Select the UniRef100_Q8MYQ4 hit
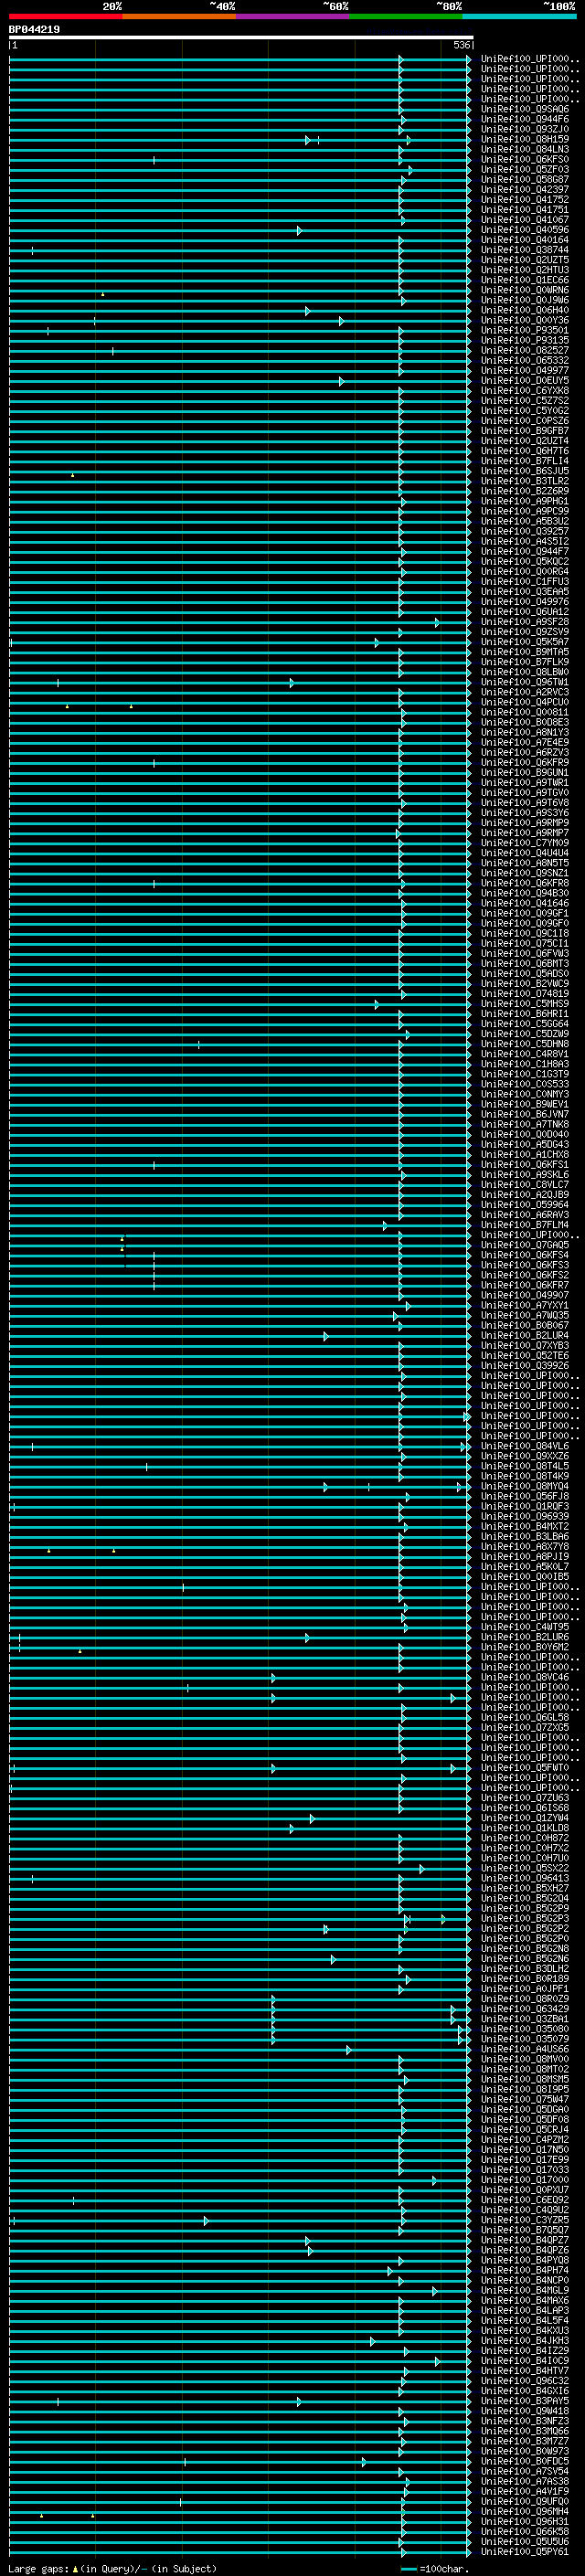Image resolution: width=585 pixels, height=2576 pixels. click(x=525, y=1486)
